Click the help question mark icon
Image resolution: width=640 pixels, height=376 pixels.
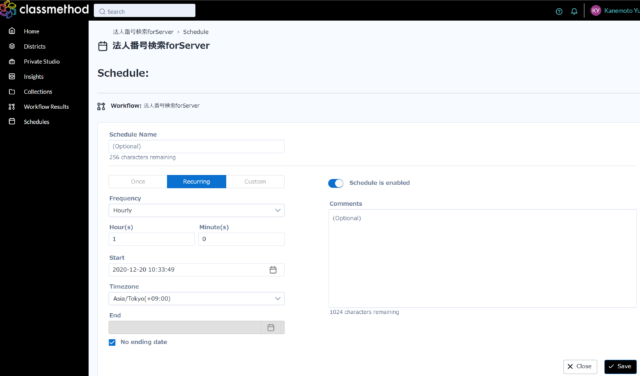point(559,11)
